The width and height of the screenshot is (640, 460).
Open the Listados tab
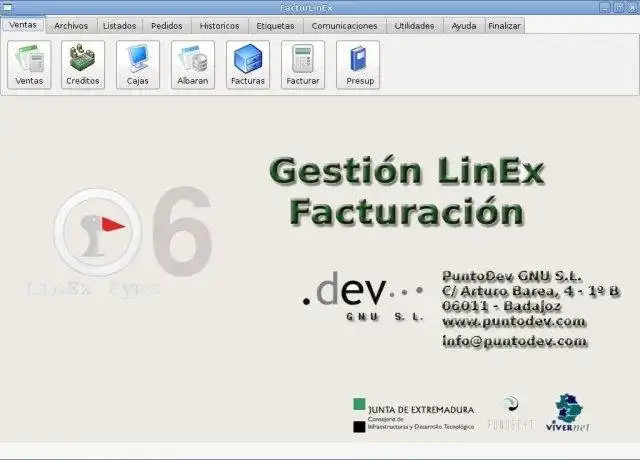(x=120, y=26)
